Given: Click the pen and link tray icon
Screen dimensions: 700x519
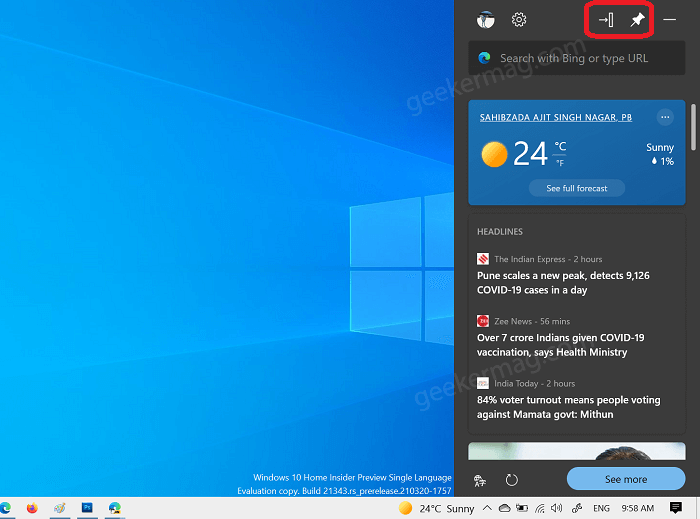Looking at the screenshot, I should pyautogui.click(x=577, y=508).
